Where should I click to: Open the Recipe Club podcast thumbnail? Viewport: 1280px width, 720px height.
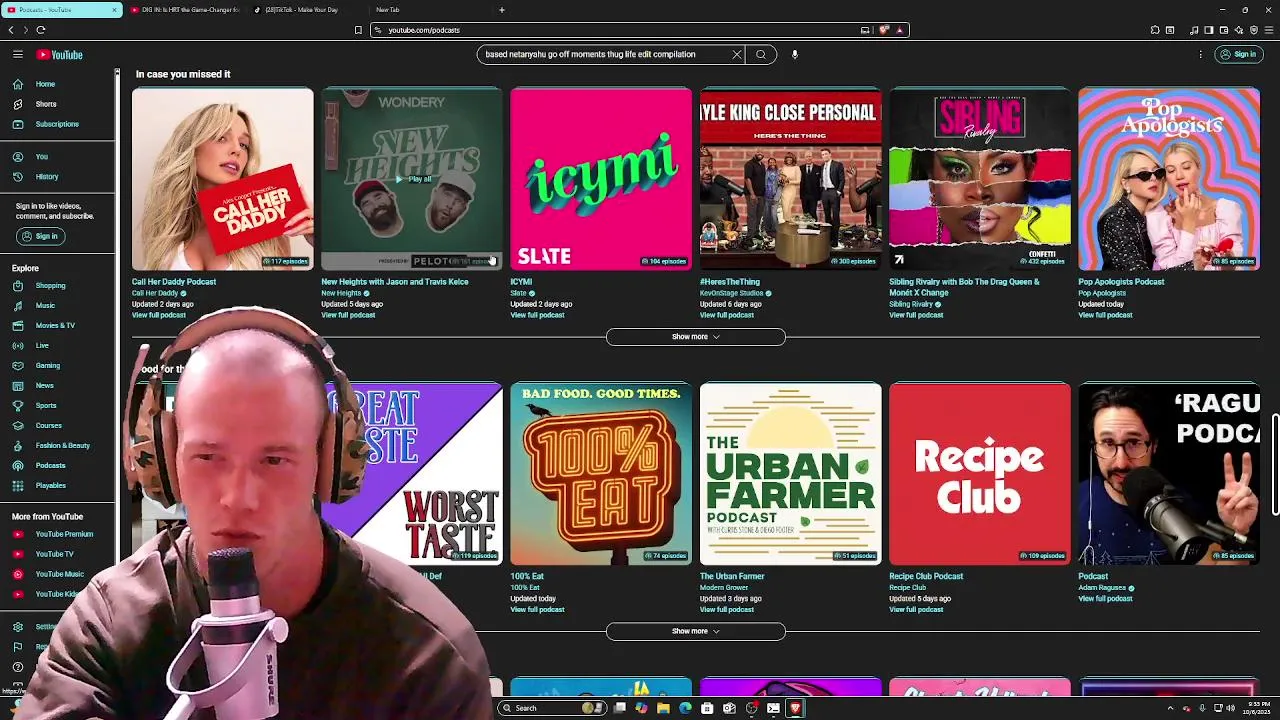980,474
